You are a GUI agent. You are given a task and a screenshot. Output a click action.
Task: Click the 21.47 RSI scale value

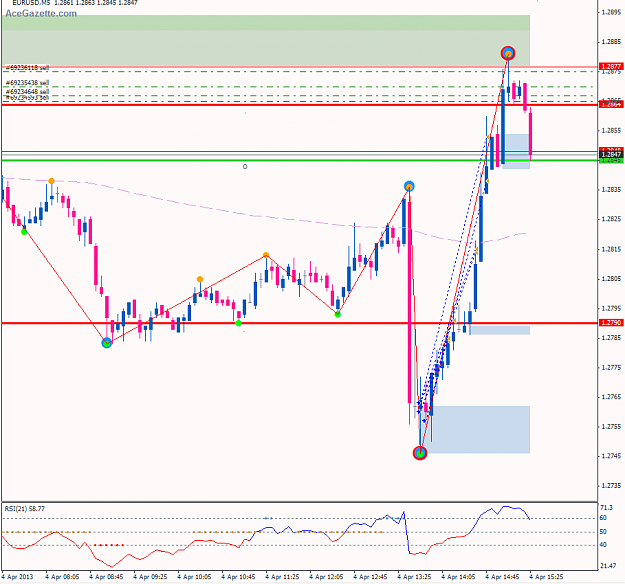(x=607, y=566)
